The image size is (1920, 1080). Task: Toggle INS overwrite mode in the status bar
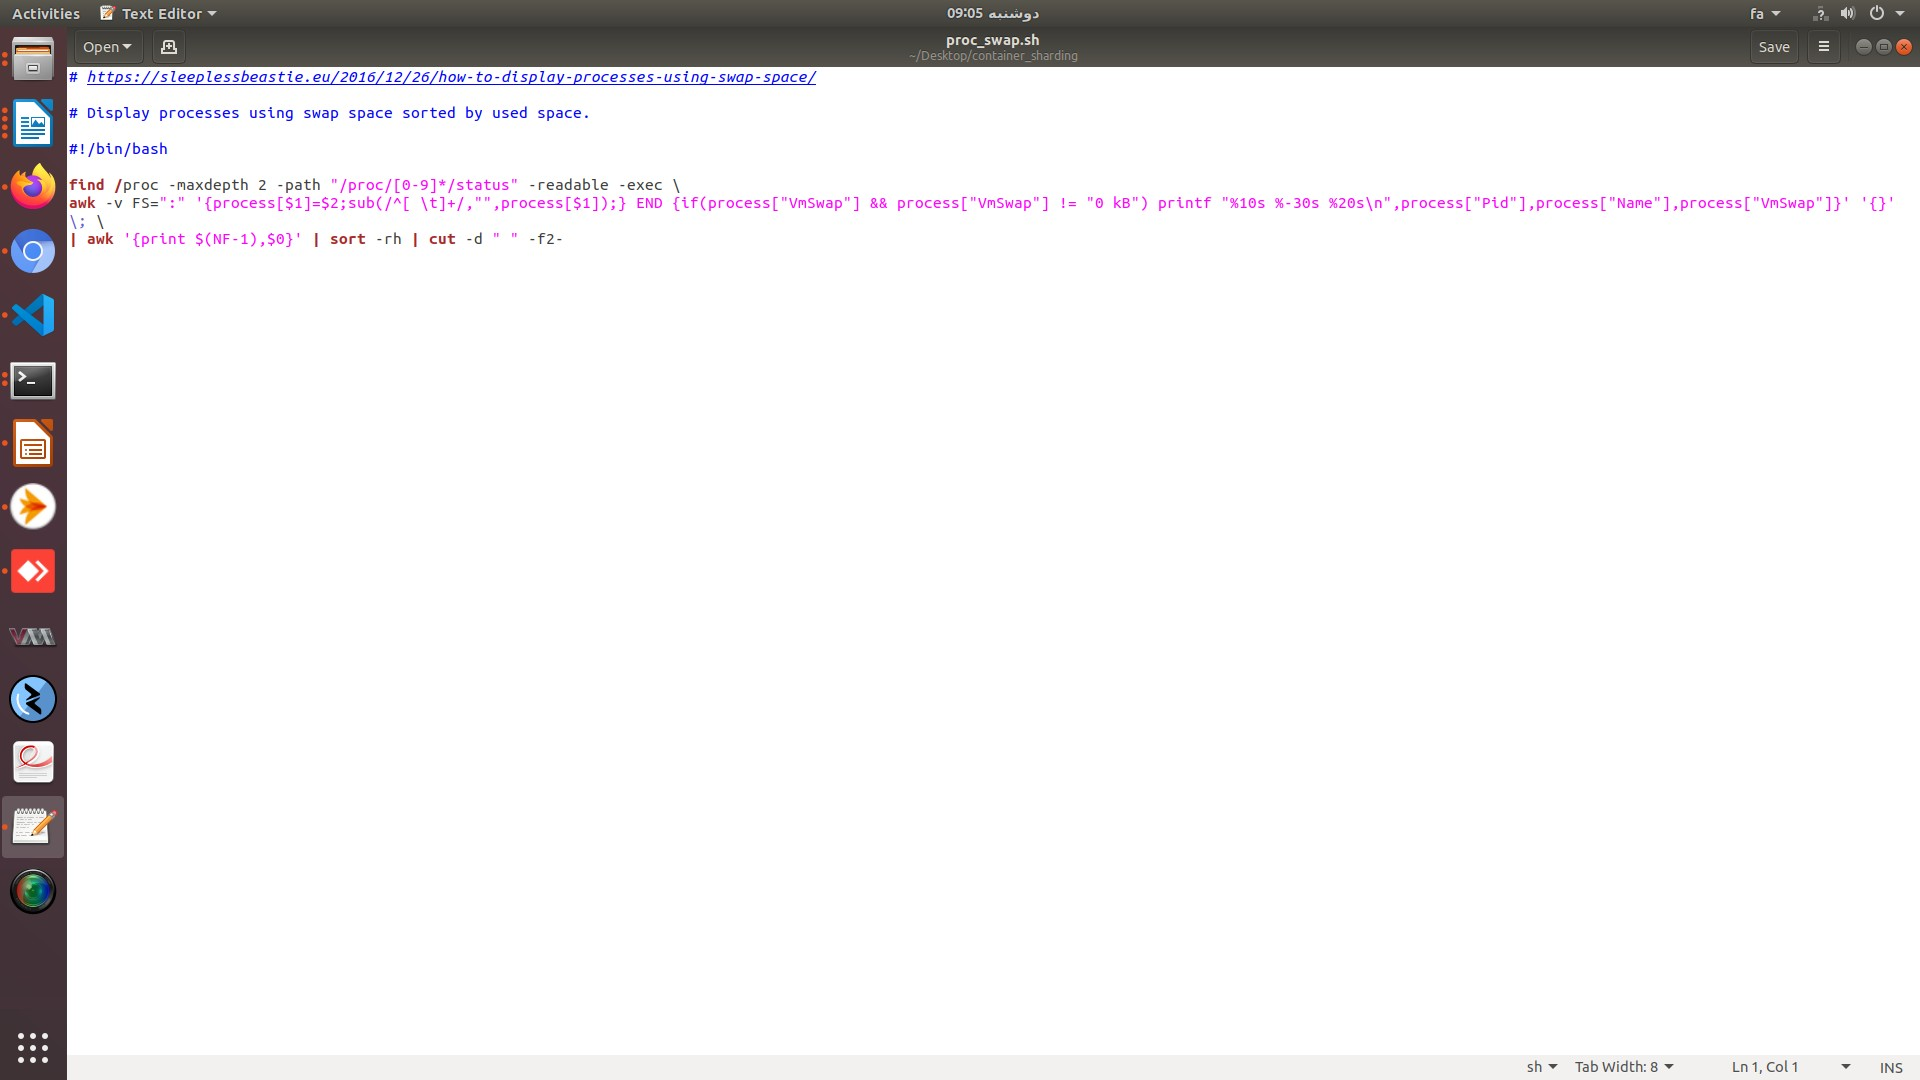[x=1890, y=1067]
